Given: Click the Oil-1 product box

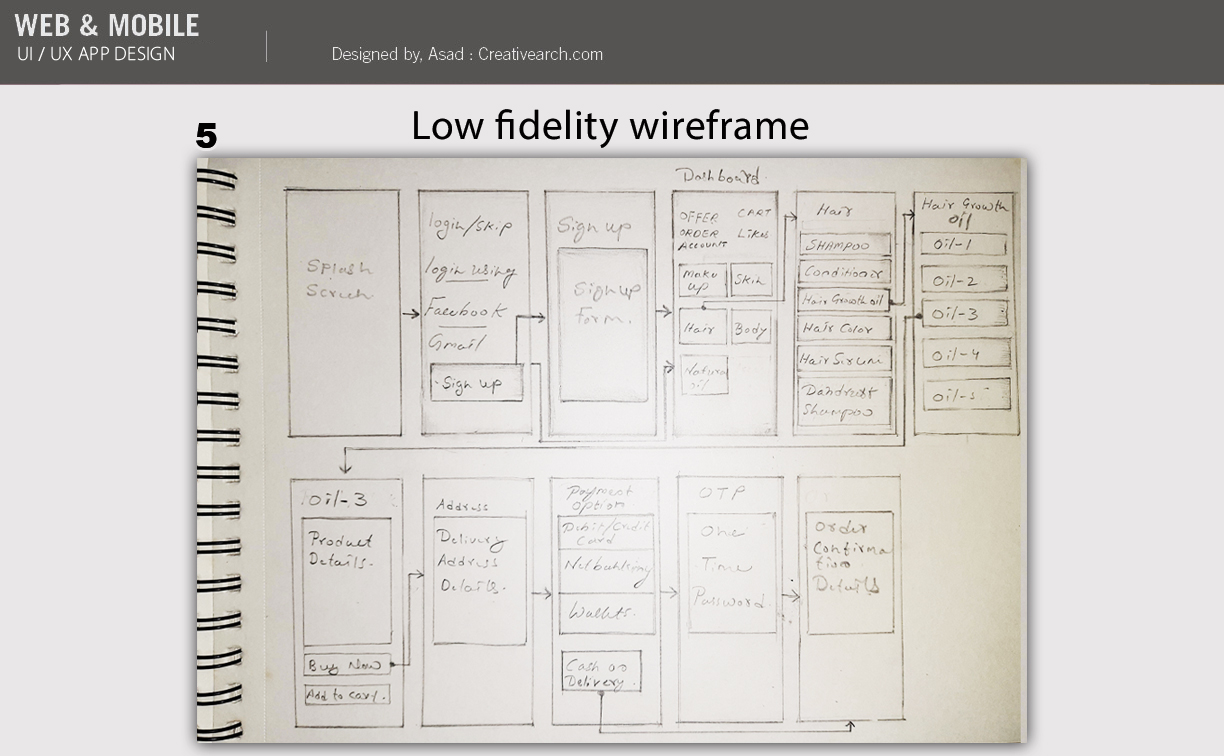Looking at the screenshot, I should [x=964, y=245].
